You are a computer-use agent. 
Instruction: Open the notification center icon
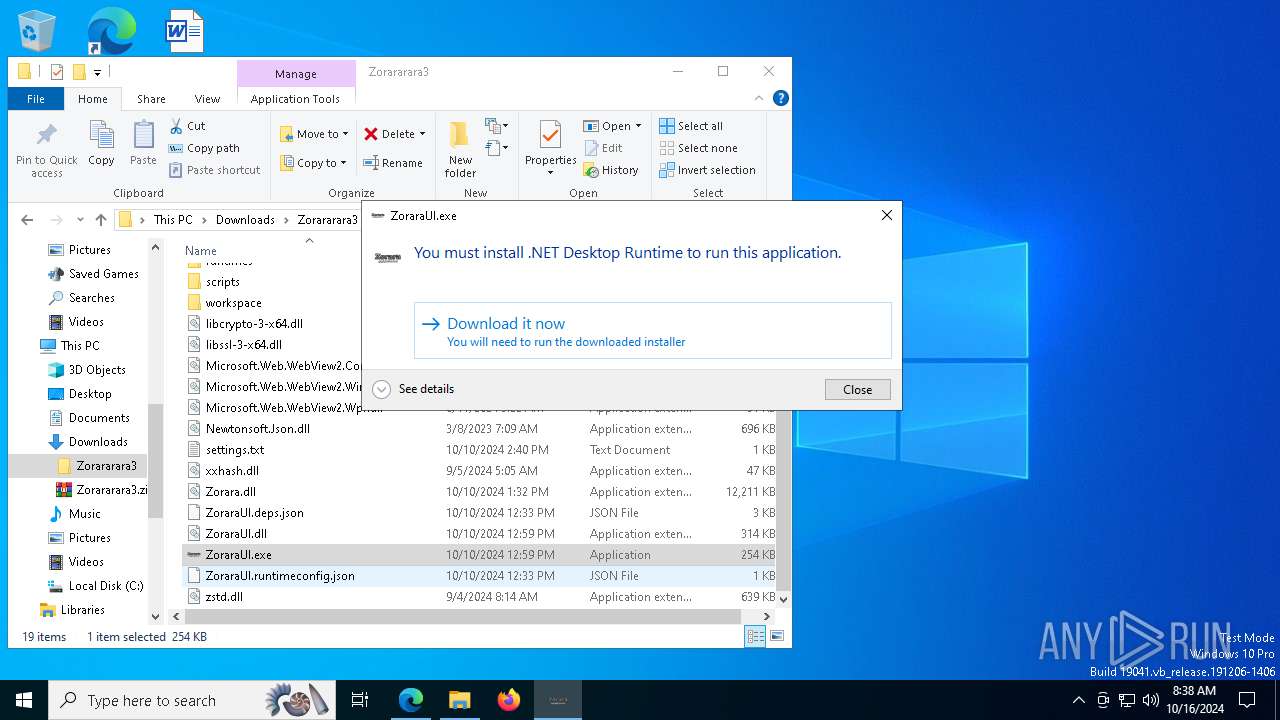1247,700
